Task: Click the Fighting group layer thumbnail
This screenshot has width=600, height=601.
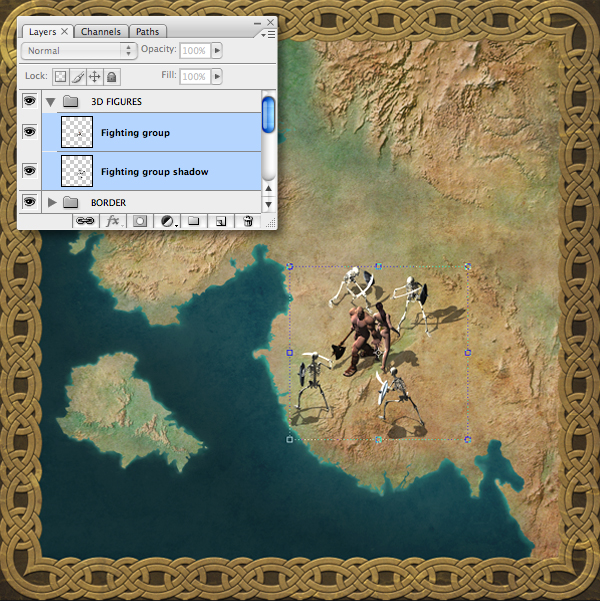Action: (x=77, y=132)
